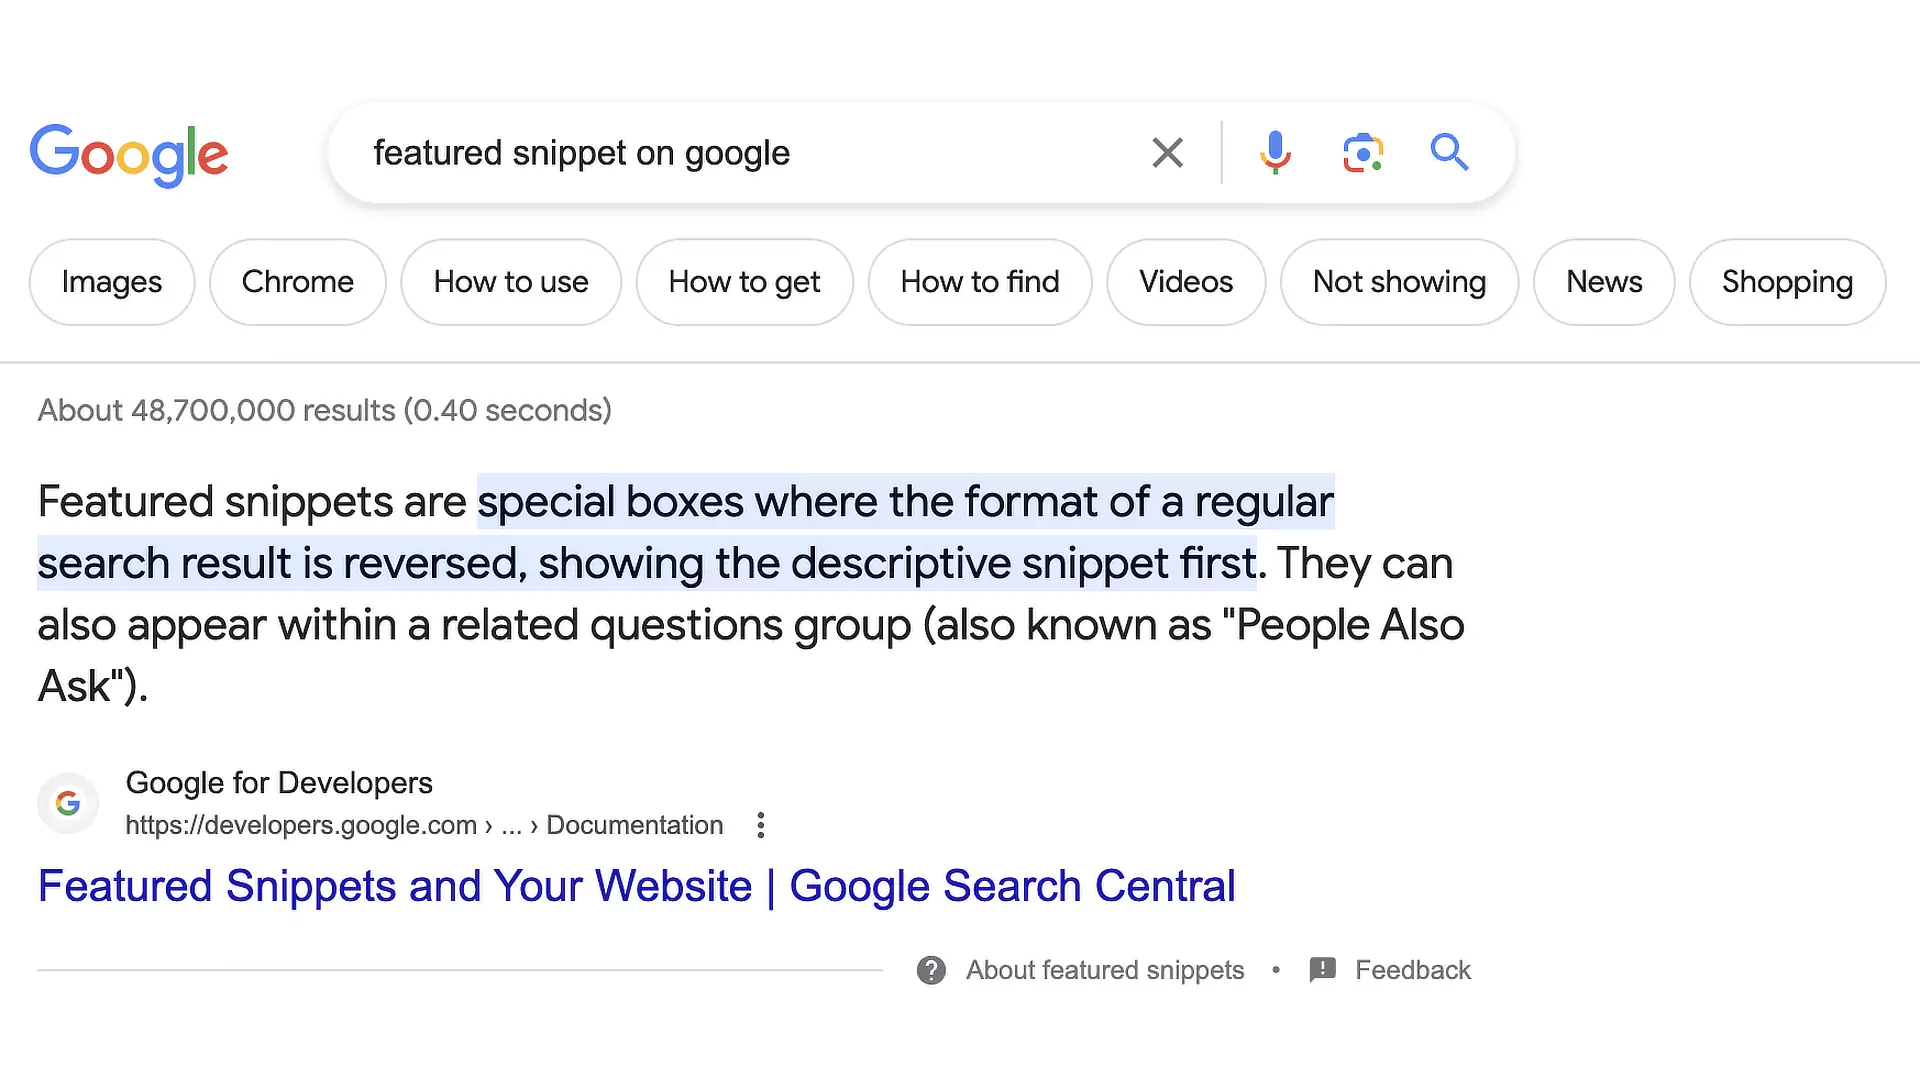The image size is (1920, 1081).
Task: Select the Images filter tab
Action: point(112,281)
